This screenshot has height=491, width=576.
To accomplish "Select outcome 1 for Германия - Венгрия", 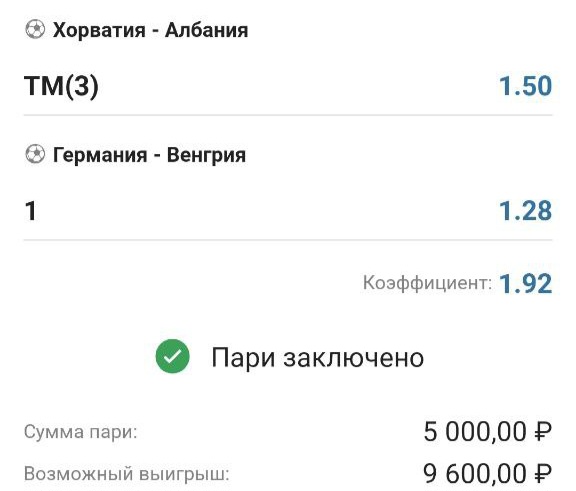I will (x=30, y=211).
